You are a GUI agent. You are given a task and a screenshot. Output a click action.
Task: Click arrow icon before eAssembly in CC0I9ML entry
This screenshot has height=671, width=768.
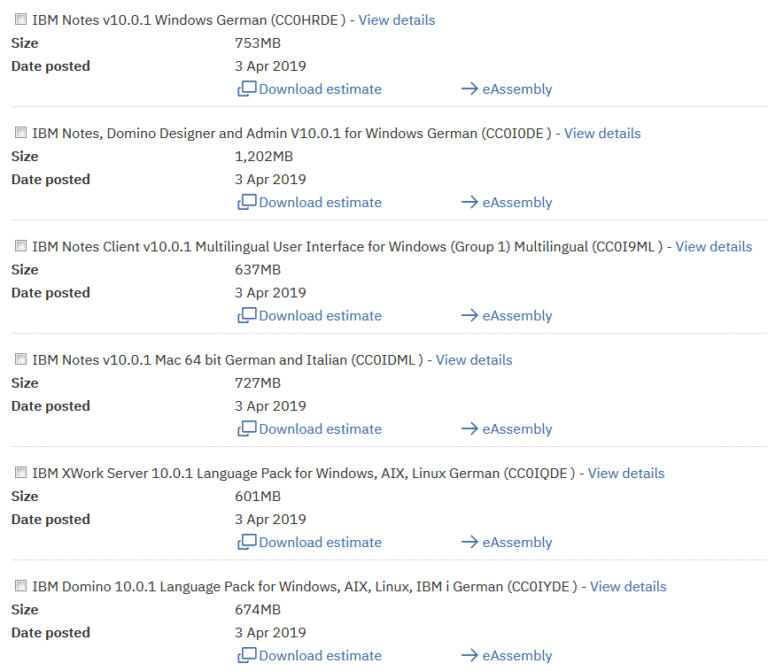coord(470,315)
